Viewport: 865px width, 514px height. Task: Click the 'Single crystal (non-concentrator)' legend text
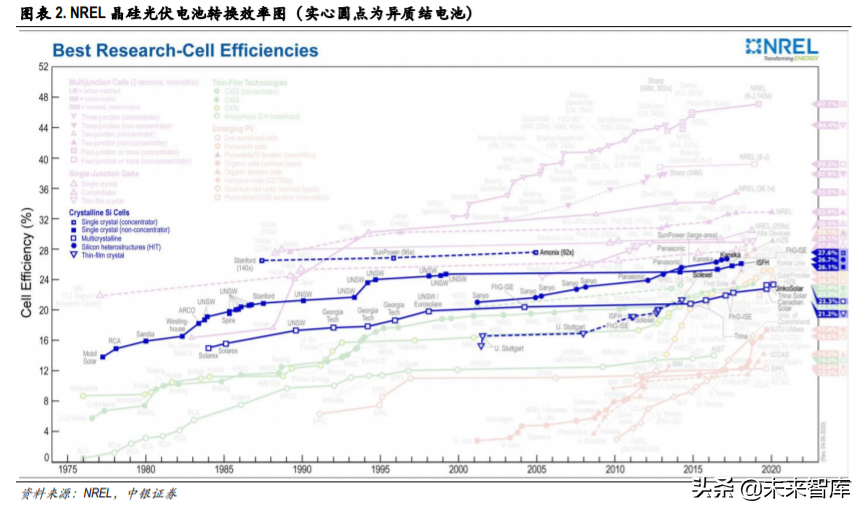pos(125,230)
